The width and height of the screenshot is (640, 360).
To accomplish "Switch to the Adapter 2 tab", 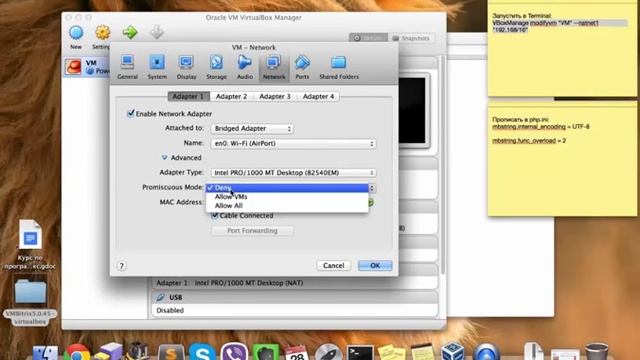I will [x=231, y=96].
